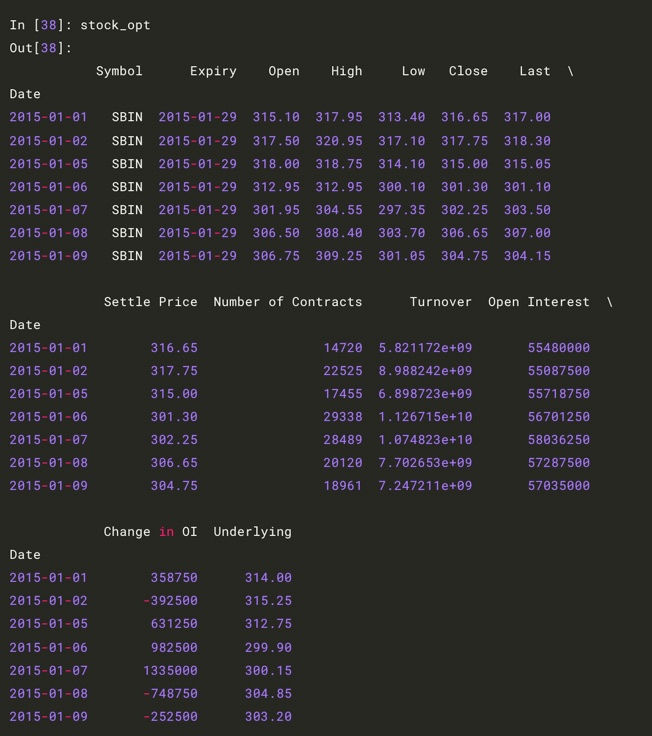Click the 'Open Interest' column header
Screen dimensions: 652x736
tap(539, 302)
